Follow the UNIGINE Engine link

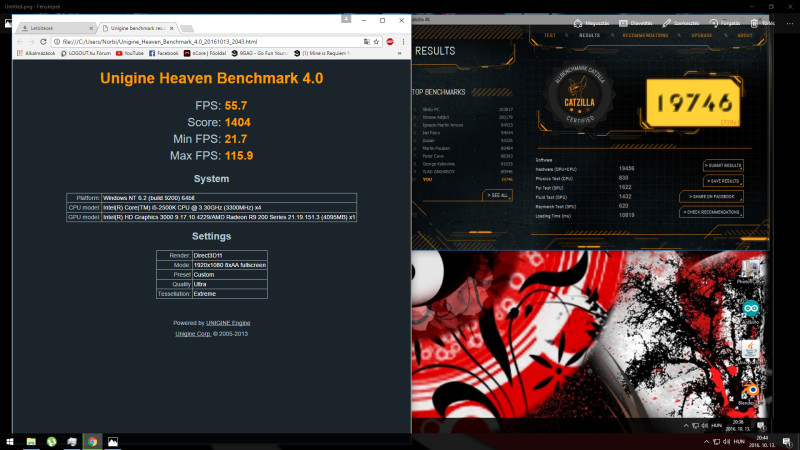tap(228, 323)
